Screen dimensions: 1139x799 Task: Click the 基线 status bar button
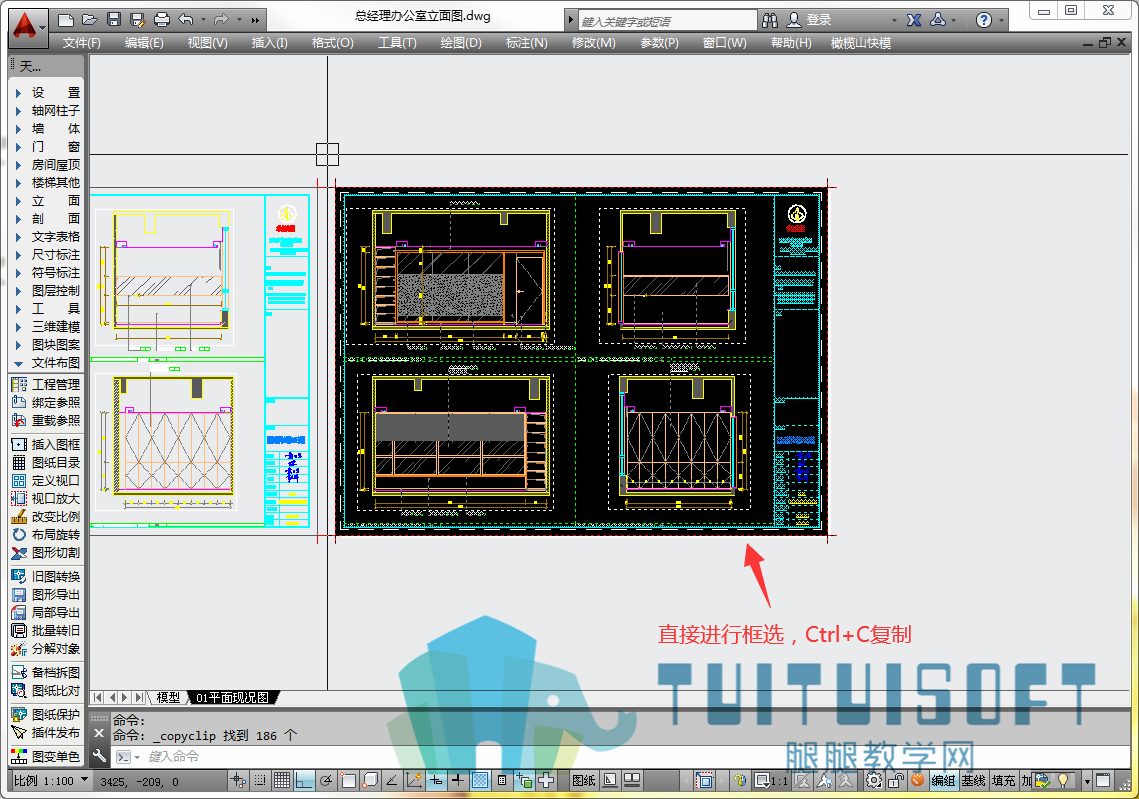point(973,781)
